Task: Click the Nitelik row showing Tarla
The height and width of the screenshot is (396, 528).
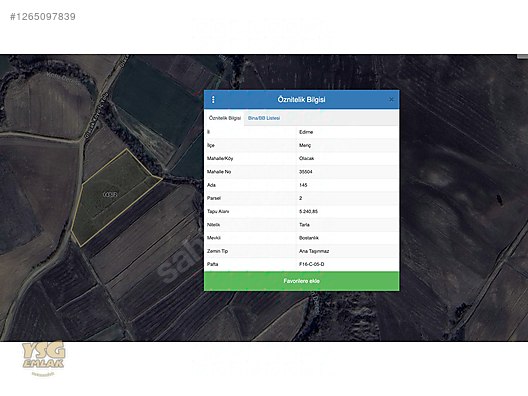Action: tap(302, 225)
